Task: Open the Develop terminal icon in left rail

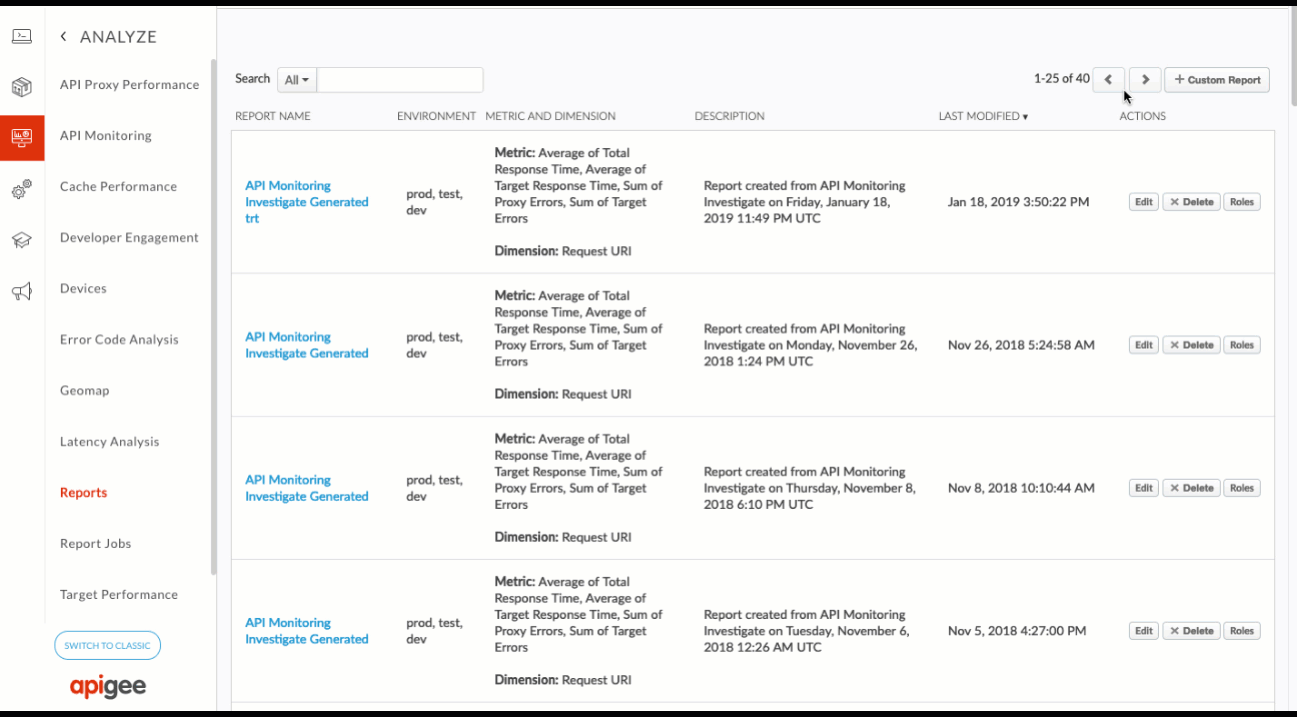Action: pyautogui.click(x=22, y=37)
